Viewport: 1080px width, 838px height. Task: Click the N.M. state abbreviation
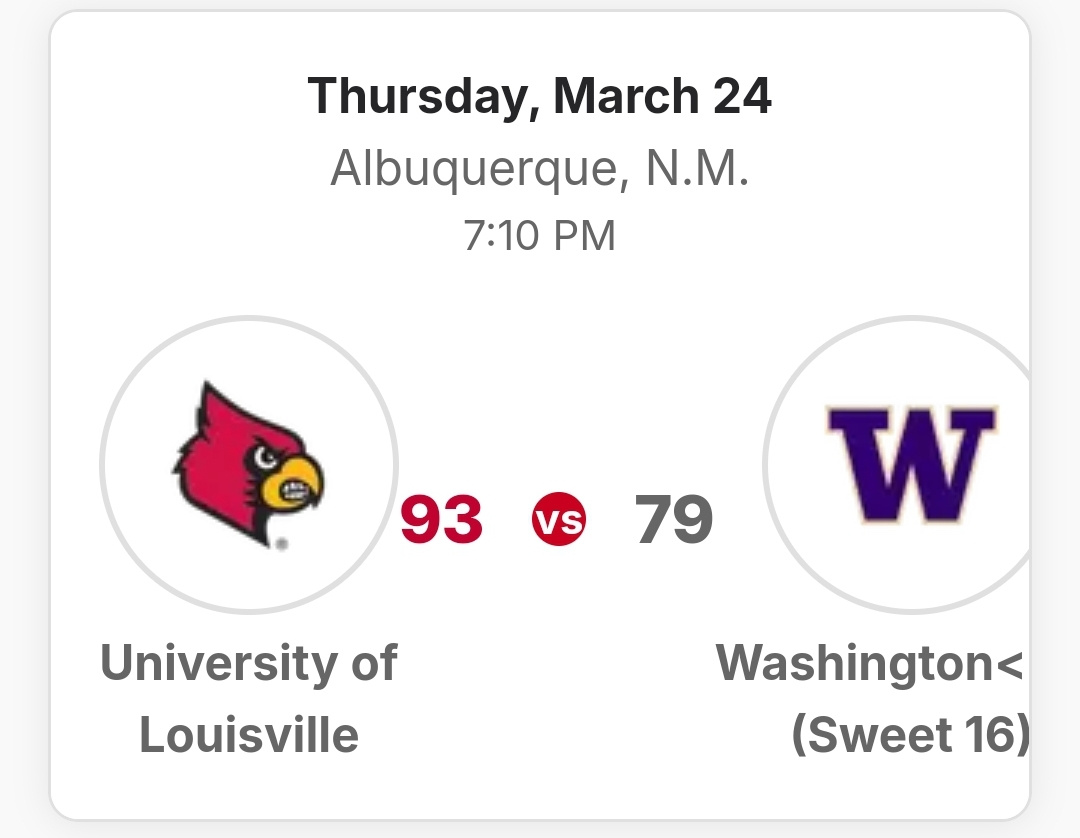coord(696,170)
